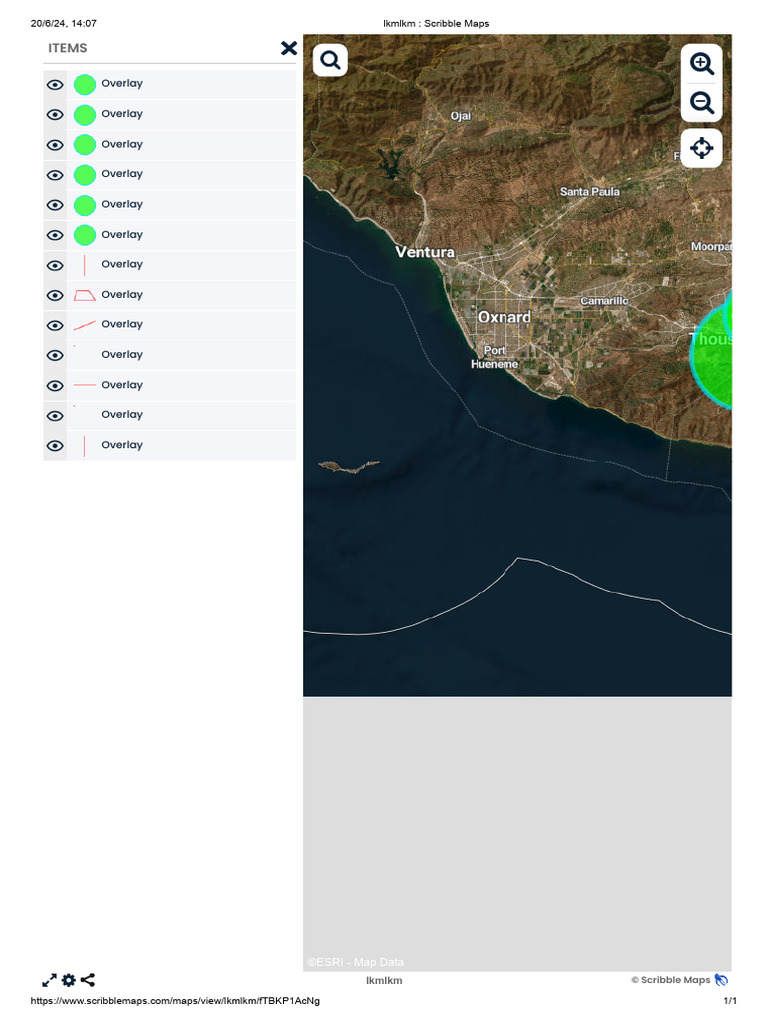Toggle the eye icon of the last overlay
This screenshot has width=768, height=1024.
tap(55, 446)
